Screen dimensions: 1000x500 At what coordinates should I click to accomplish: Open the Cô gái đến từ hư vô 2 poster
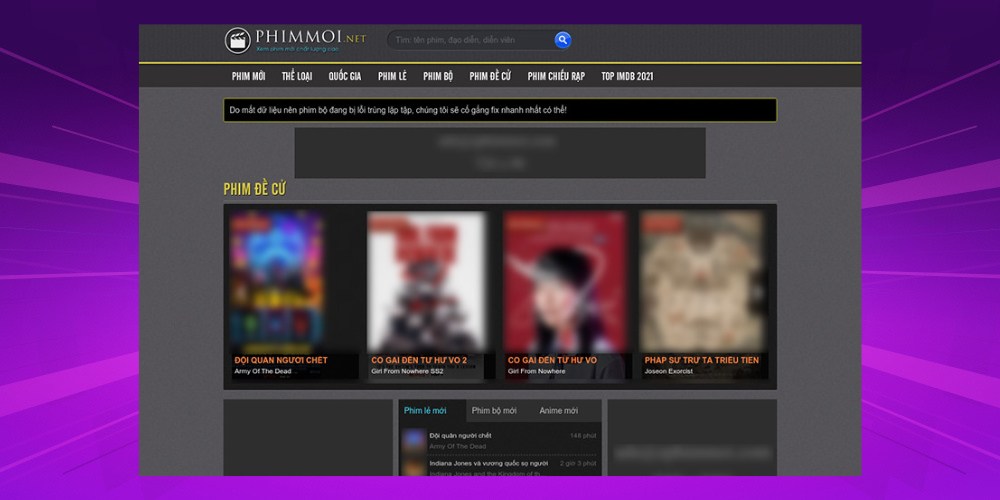pyautogui.click(x=427, y=281)
